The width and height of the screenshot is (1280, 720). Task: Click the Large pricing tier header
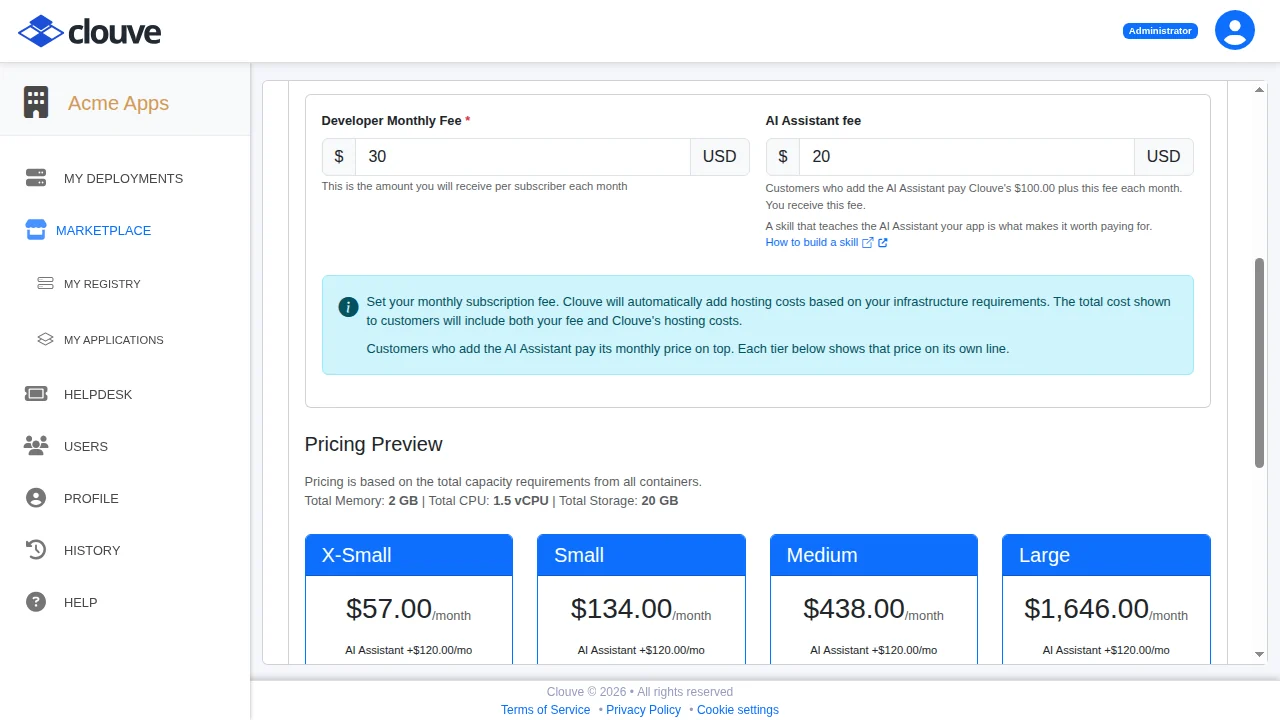pyautogui.click(x=1106, y=555)
